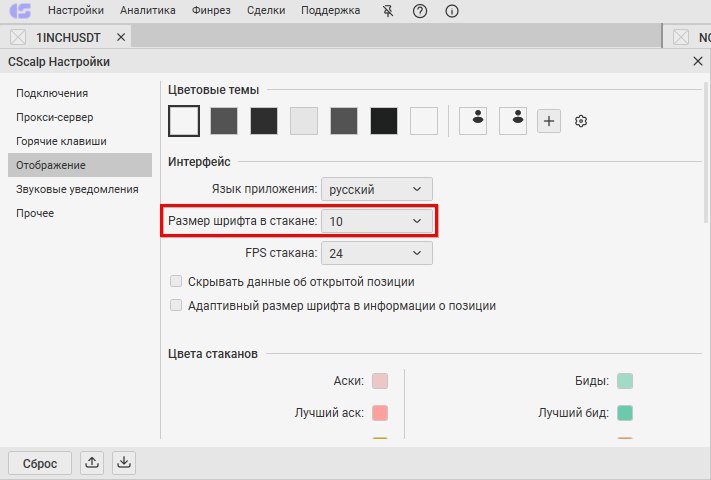The width and height of the screenshot is (711, 480).
Task: Select the seventh white theme swatch
Action: pyautogui.click(x=424, y=121)
